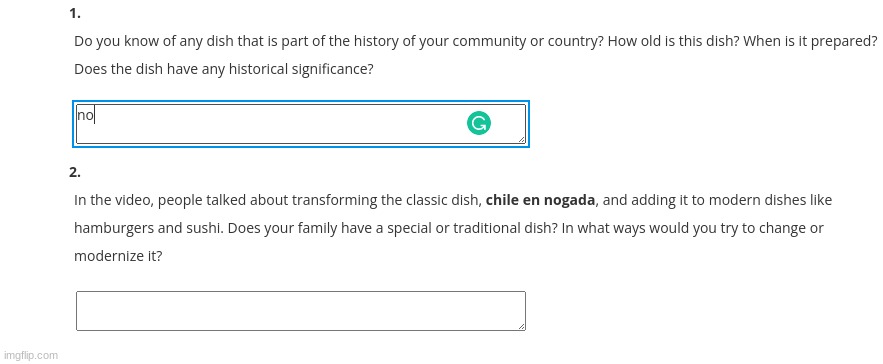Click the "modernize it?" line
Image resolution: width=883 pixels, height=364 pixels.
tap(118, 256)
